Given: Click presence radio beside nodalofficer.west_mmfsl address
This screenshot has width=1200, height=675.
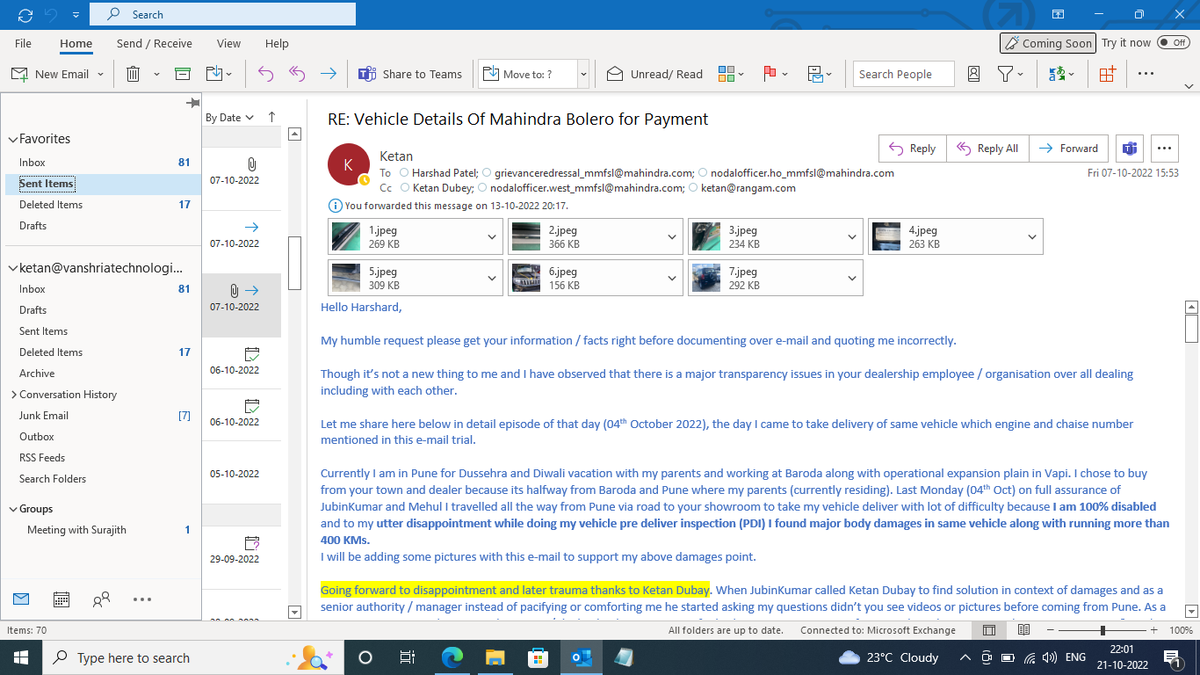Looking at the screenshot, I should click(x=482, y=187).
